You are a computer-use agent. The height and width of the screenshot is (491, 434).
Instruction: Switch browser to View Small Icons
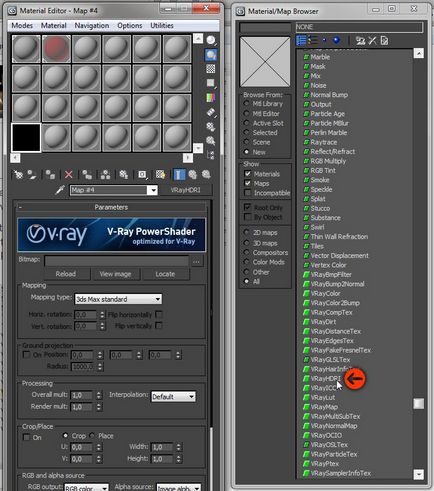[x=324, y=40]
